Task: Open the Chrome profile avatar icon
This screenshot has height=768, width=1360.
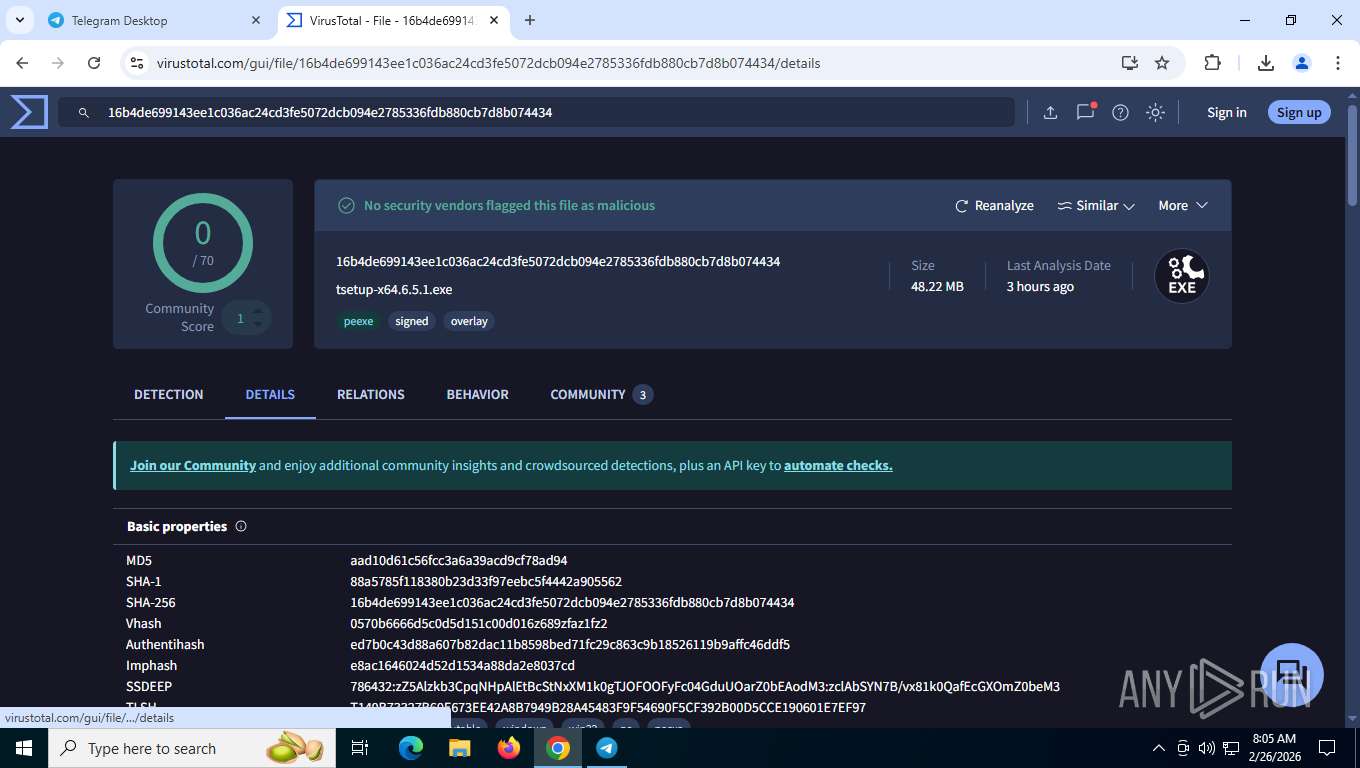Action: (1302, 63)
